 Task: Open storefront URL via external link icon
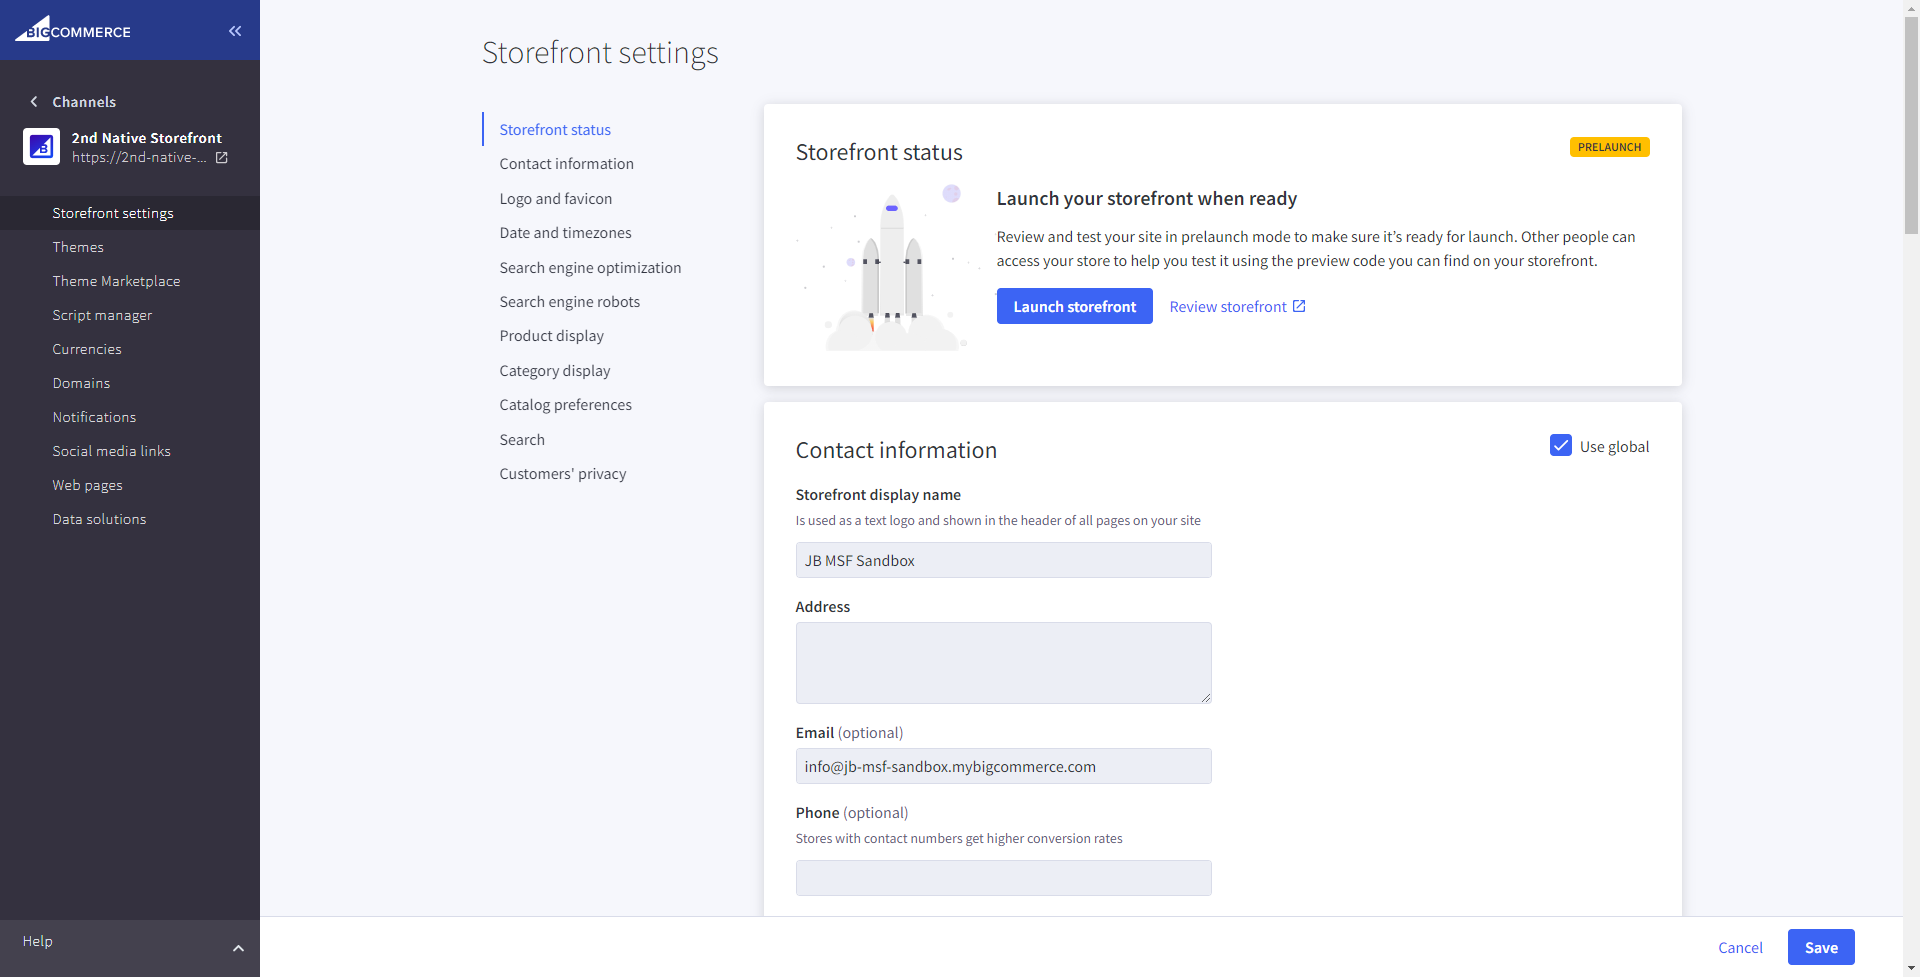click(x=222, y=158)
